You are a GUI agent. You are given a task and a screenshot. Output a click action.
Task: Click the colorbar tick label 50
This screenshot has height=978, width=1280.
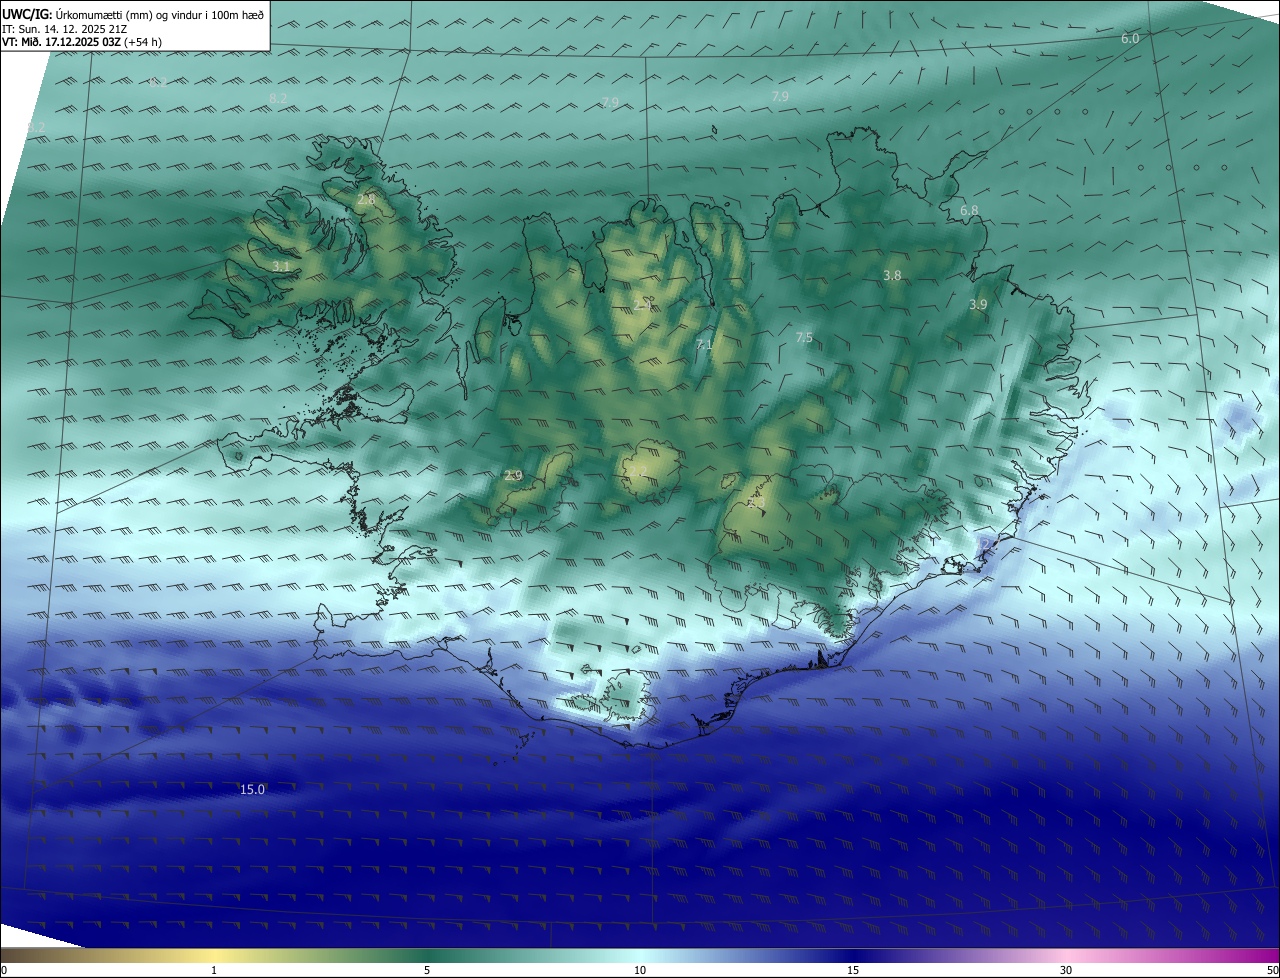click(1272, 970)
